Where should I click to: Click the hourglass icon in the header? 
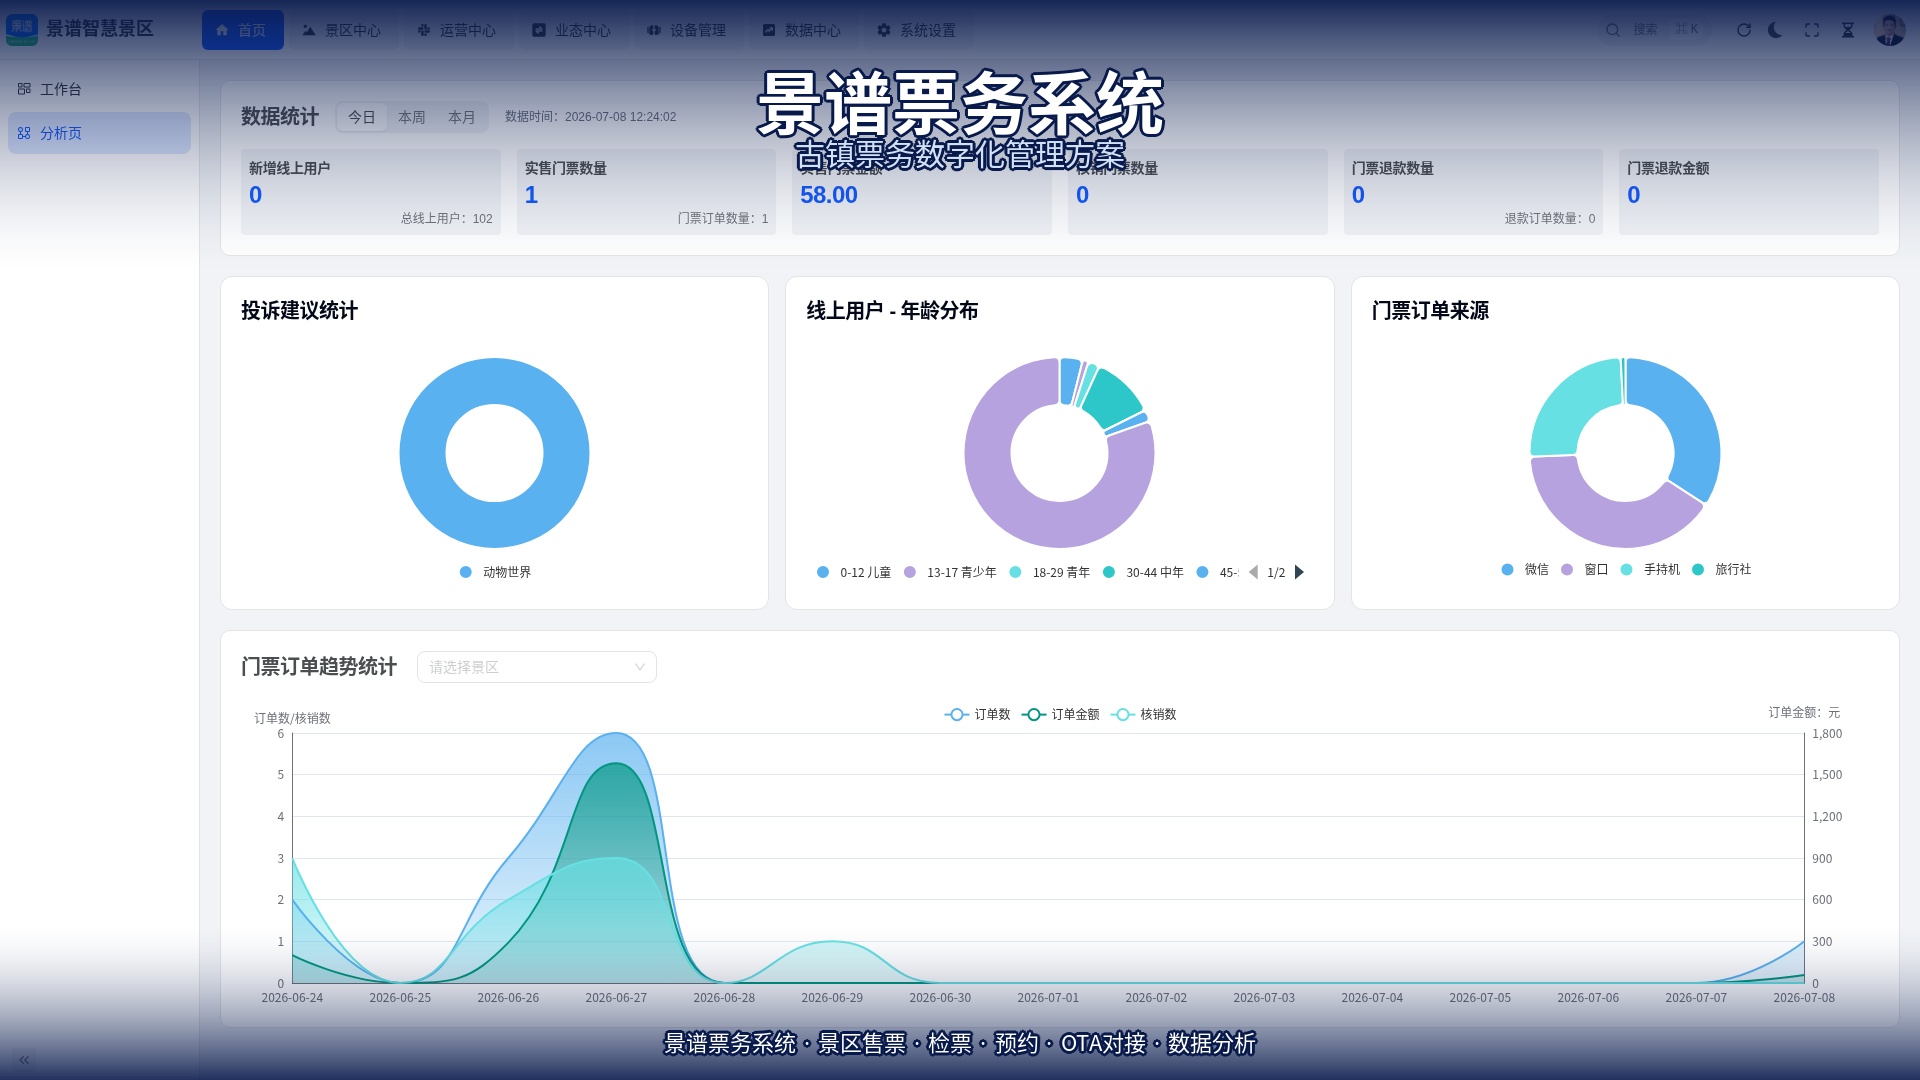[1848, 30]
